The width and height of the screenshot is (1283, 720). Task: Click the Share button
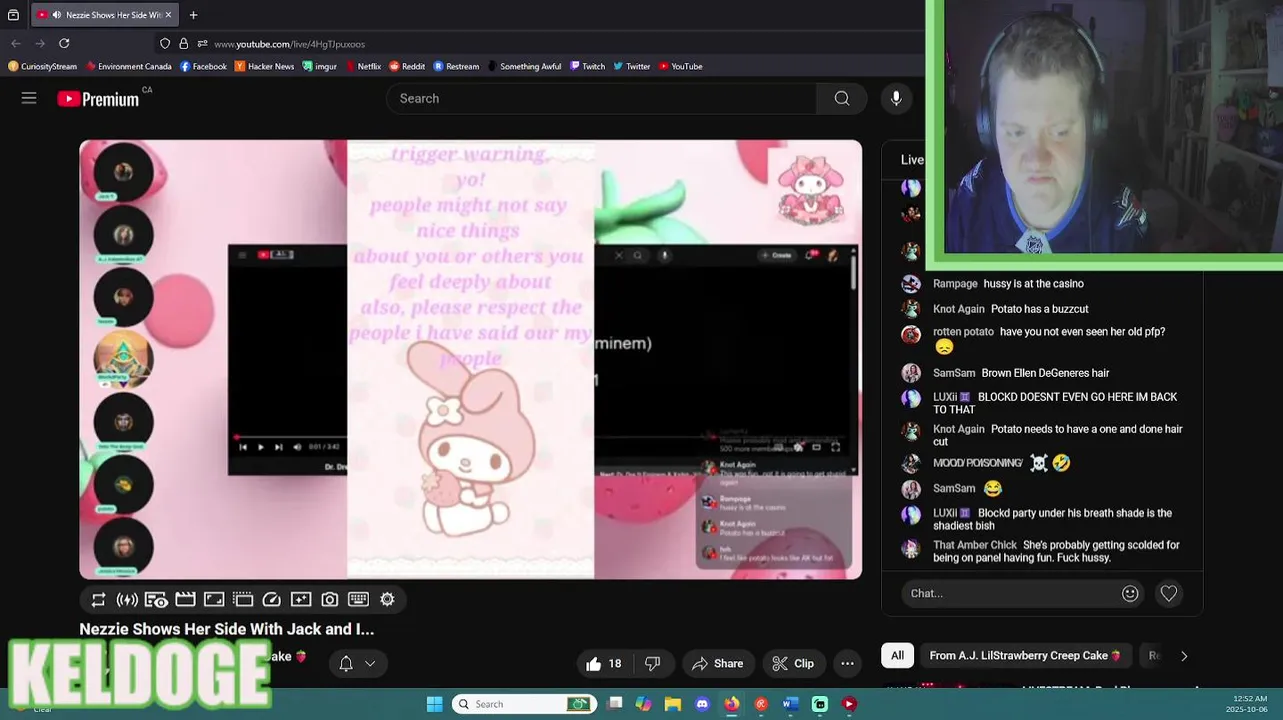point(718,663)
